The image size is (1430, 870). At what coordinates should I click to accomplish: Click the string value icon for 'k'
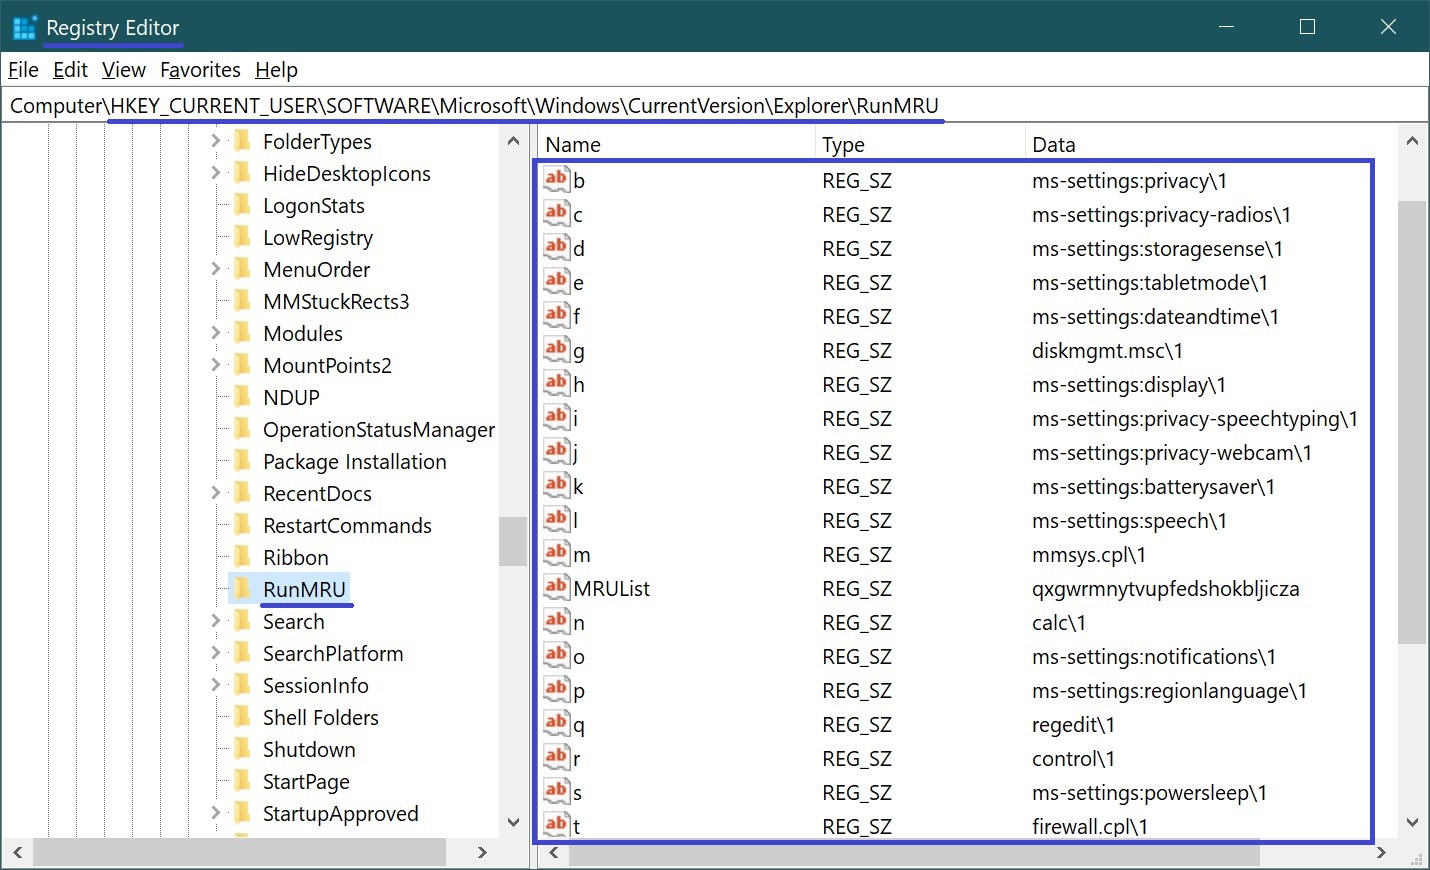(x=557, y=486)
